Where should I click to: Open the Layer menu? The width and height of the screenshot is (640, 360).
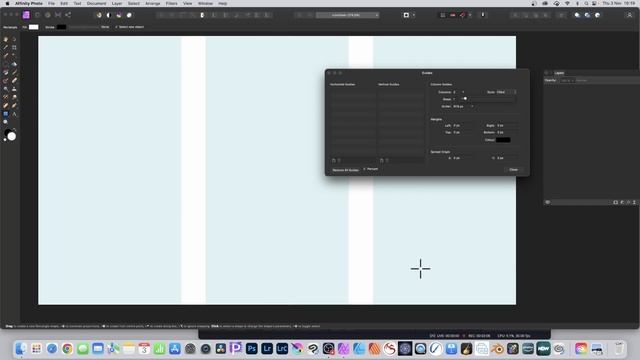pos(117,3)
